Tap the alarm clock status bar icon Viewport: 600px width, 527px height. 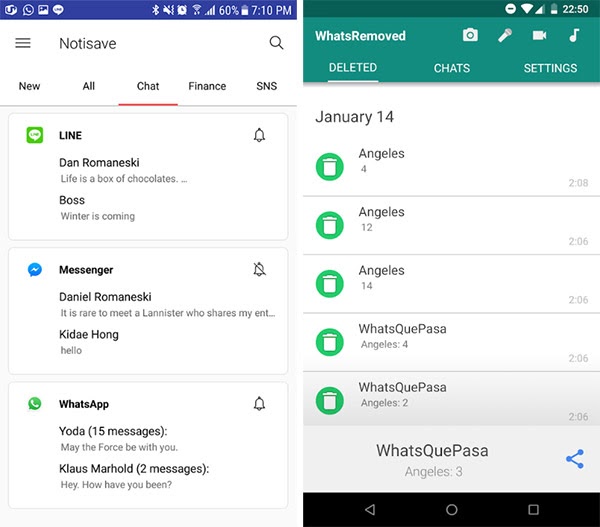coord(183,10)
